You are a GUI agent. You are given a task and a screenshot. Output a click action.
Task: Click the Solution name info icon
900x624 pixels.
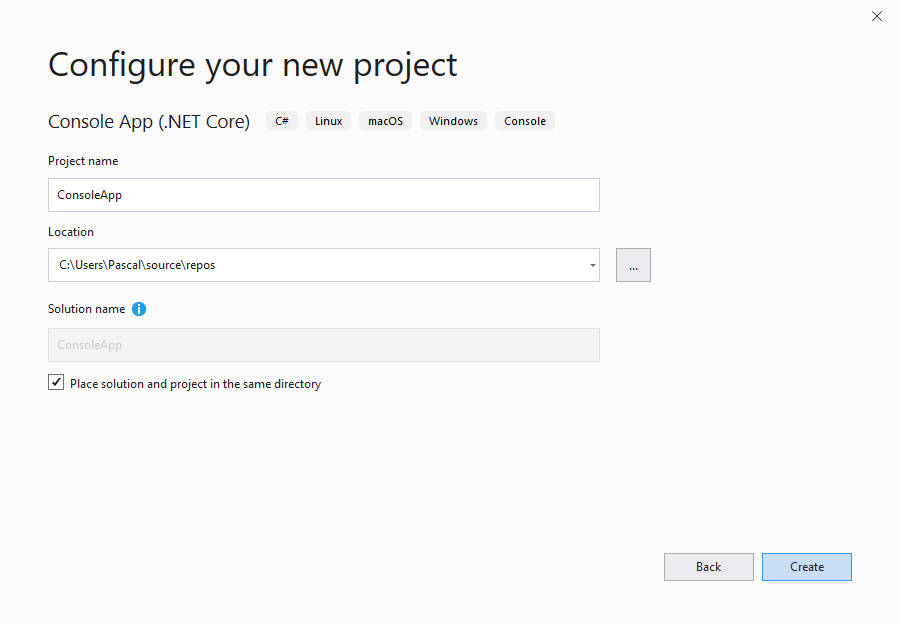click(x=139, y=309)
